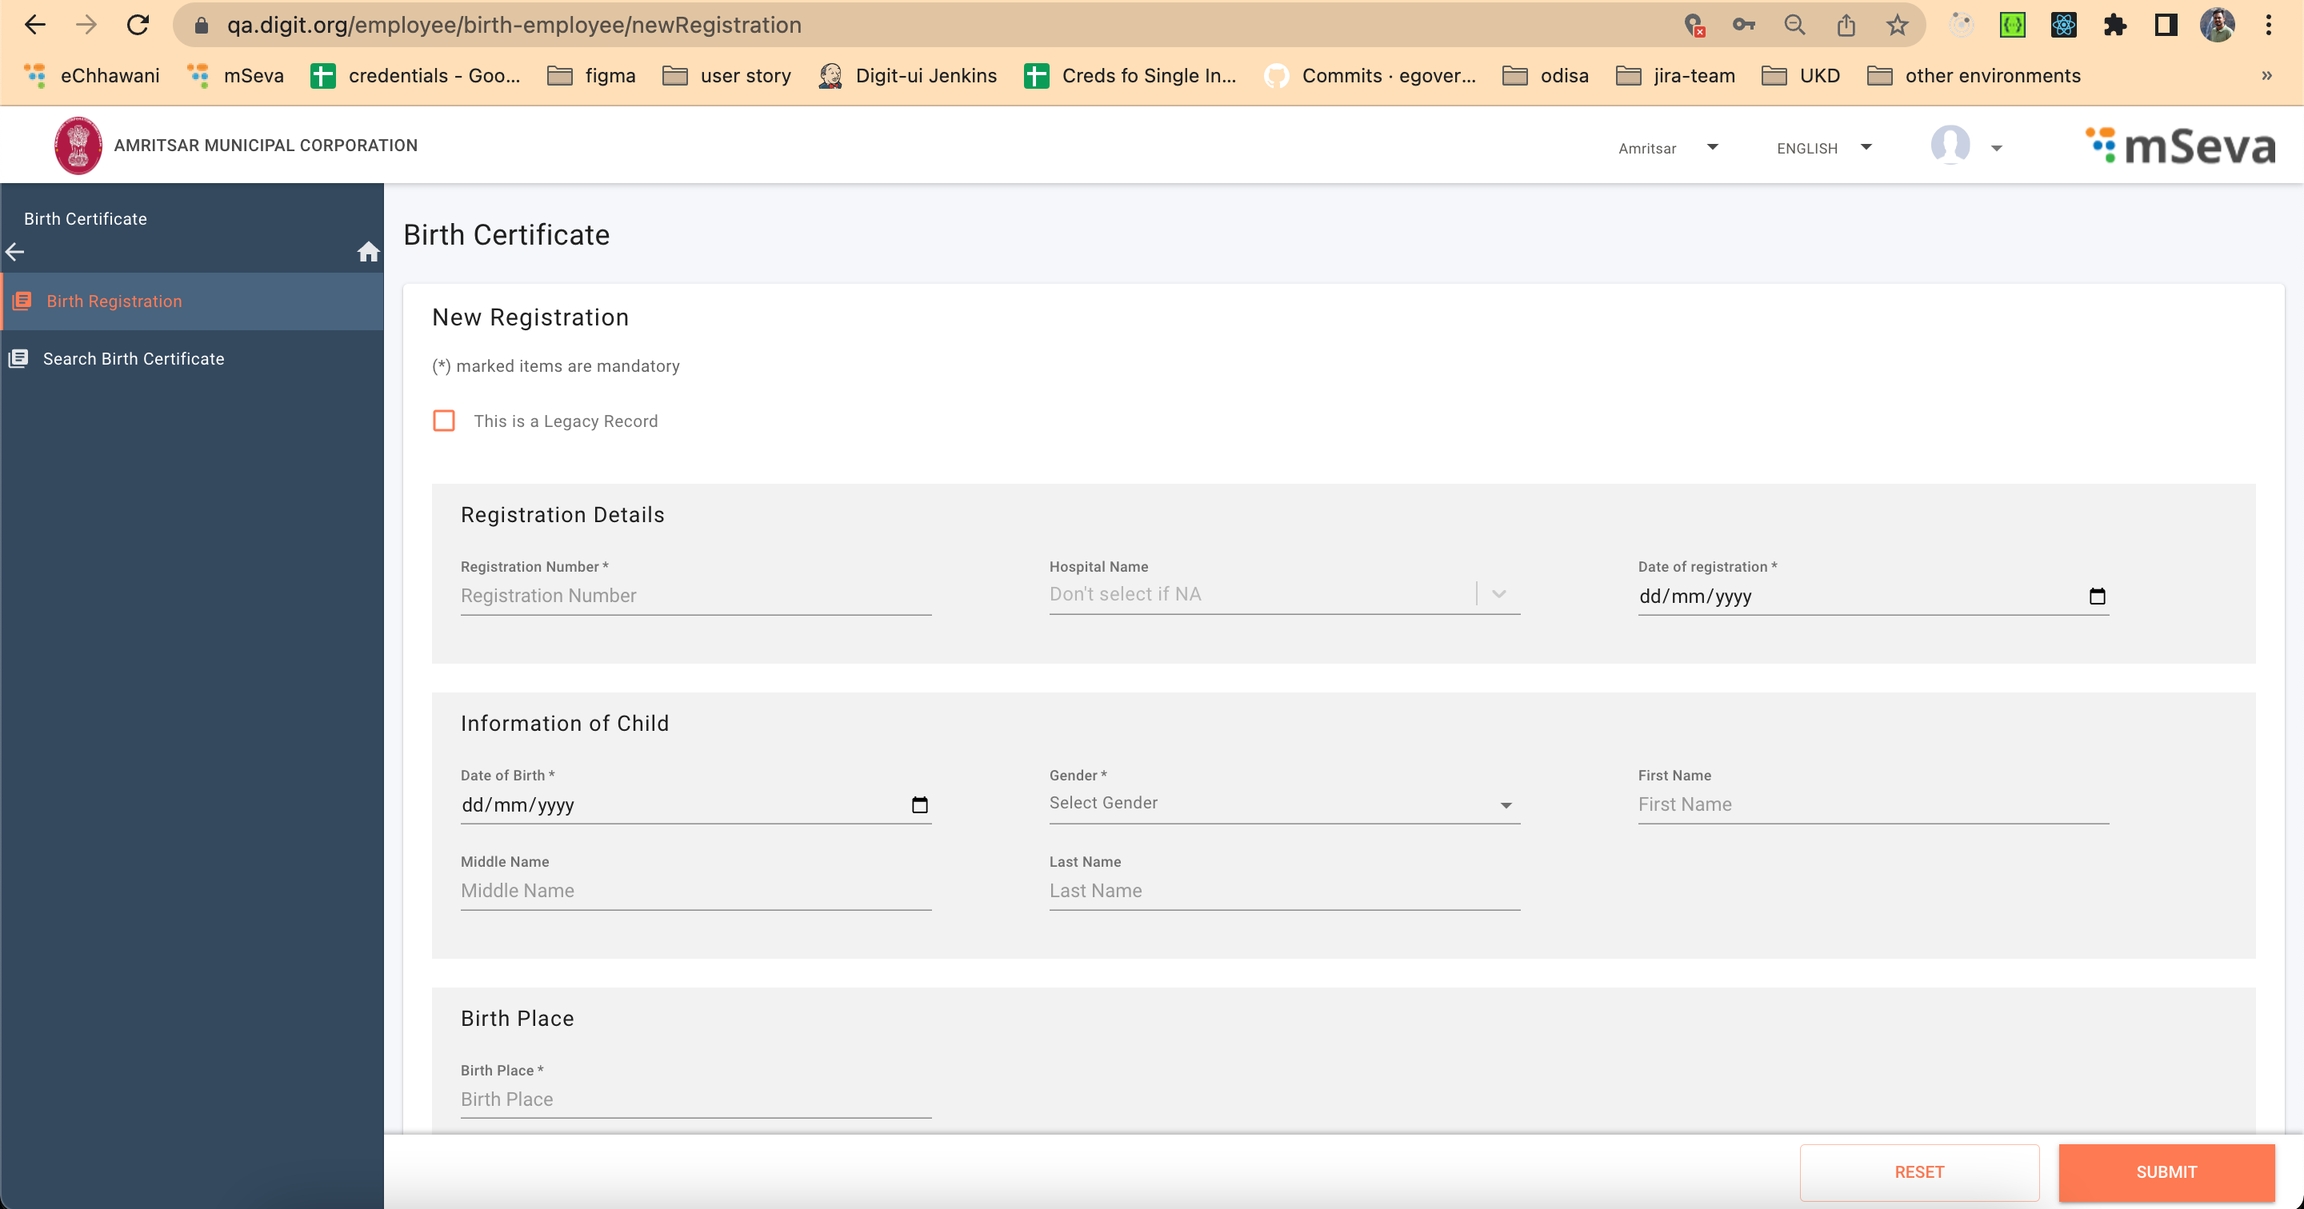Image resolution: width=2304 pixels, height=1209 pixels.
Task: Select Birth Registration in sidebar
Action: tap(114, 301)
